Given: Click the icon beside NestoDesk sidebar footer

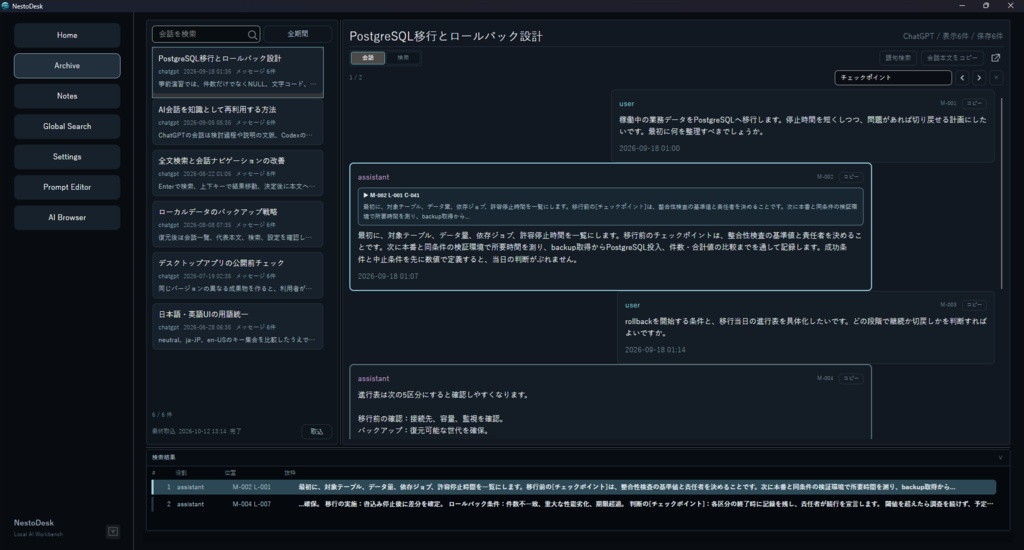Looking at the screenshot, I should point(113,532).
